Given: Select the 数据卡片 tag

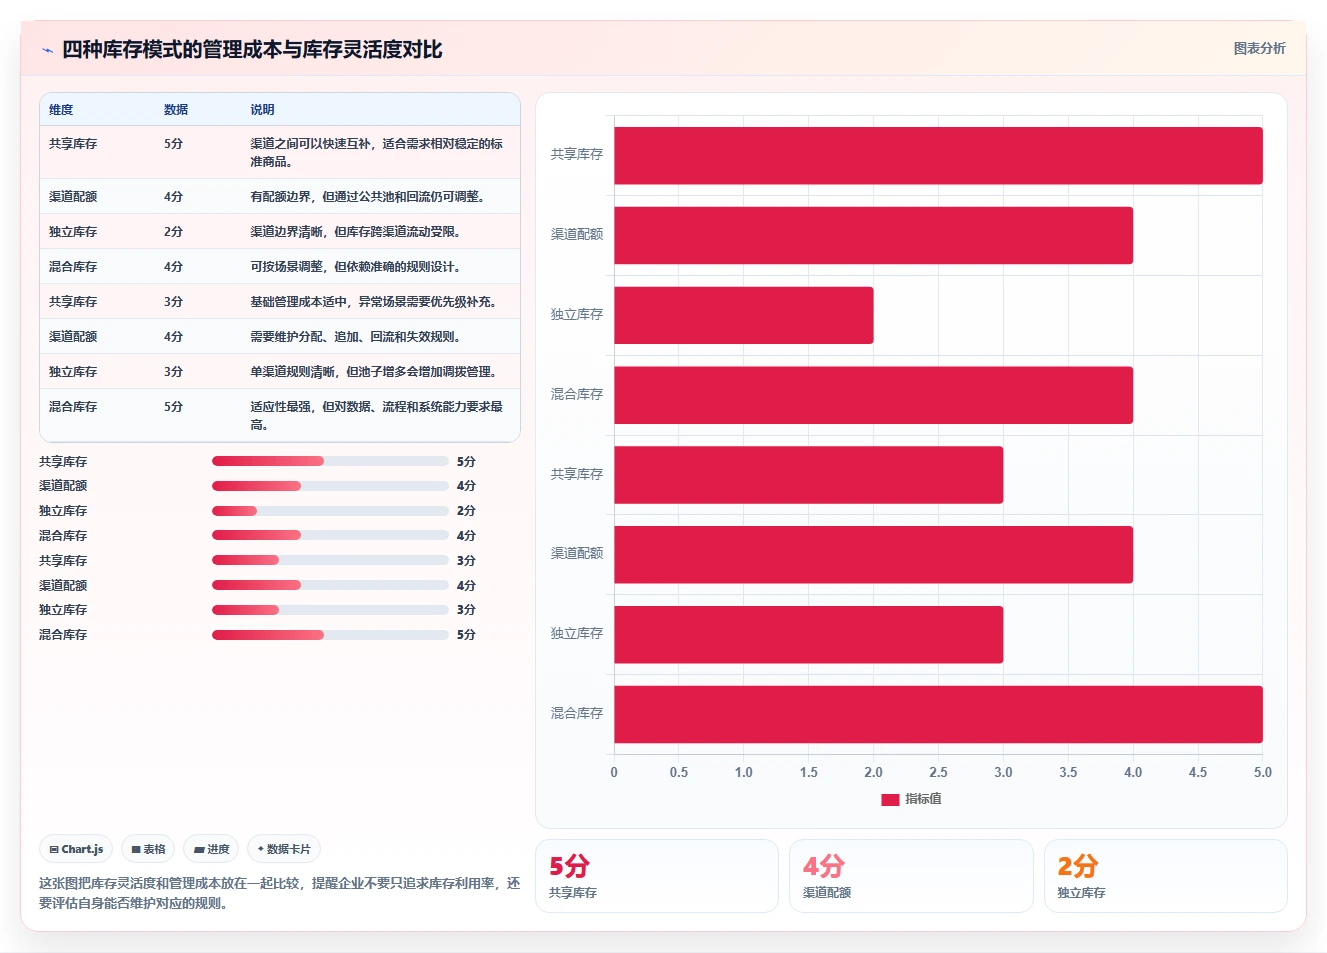Looking at the screenshot, I should point(284,849).
